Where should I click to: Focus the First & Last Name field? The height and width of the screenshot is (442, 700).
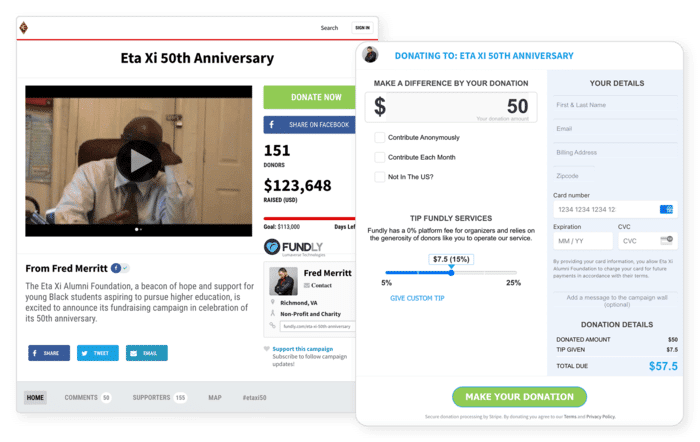(615, 105)
